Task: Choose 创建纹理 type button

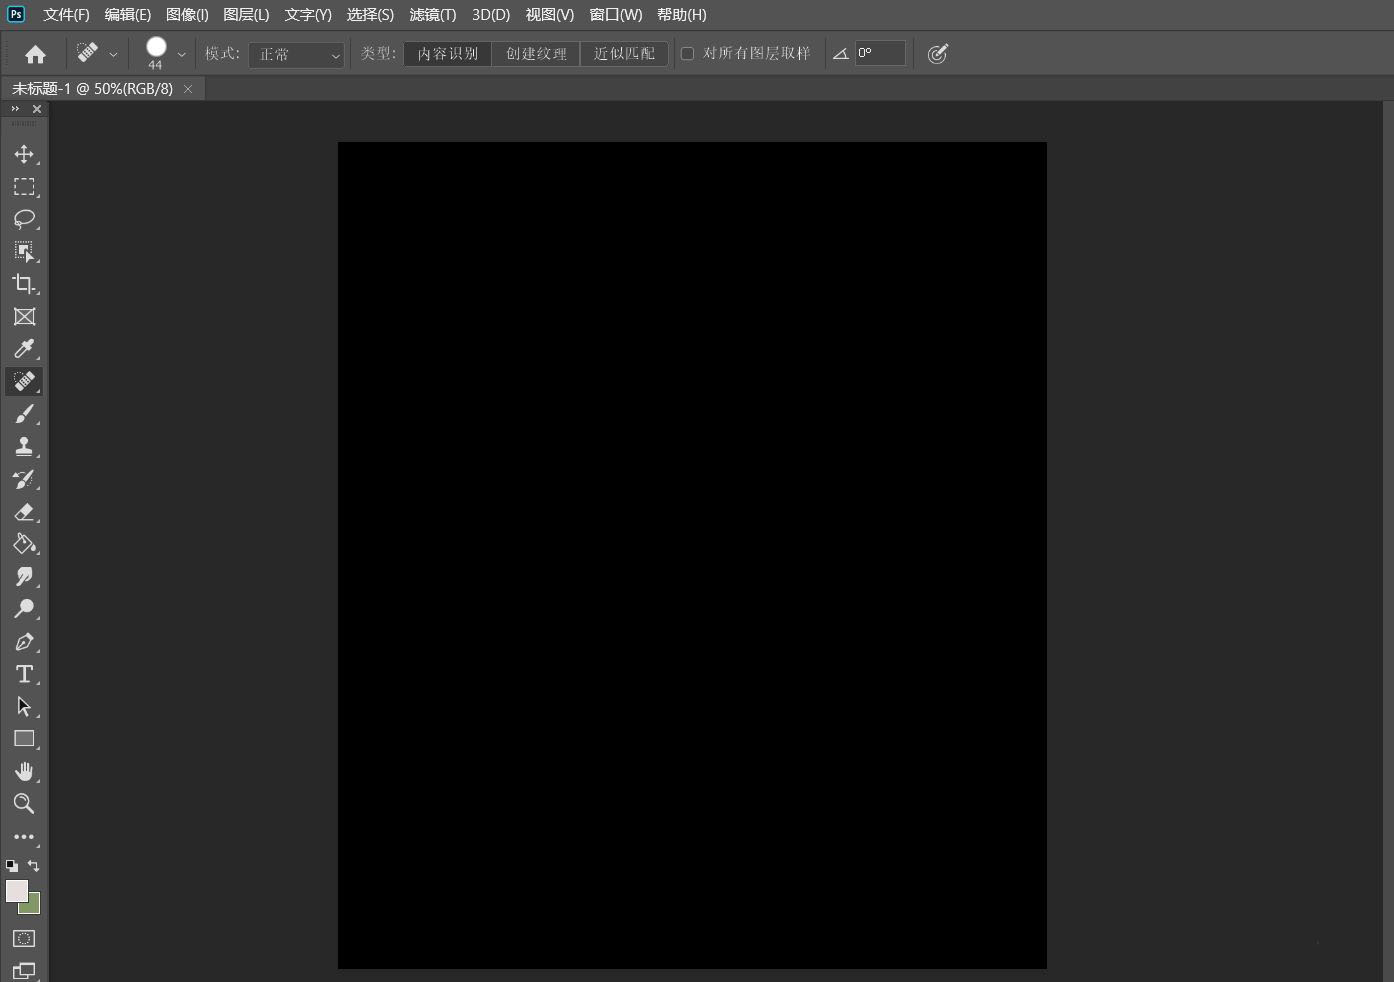Action: click(536, 54)
